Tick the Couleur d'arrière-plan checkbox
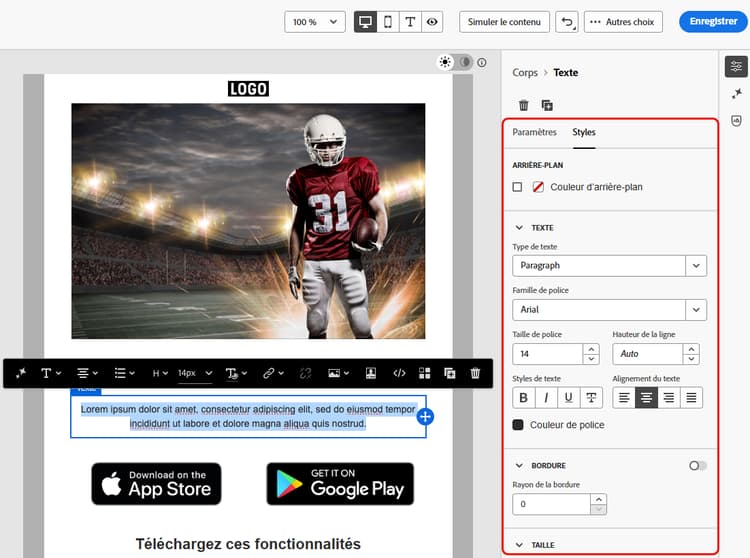The image size is (750, 558). [x=517, y=187]
